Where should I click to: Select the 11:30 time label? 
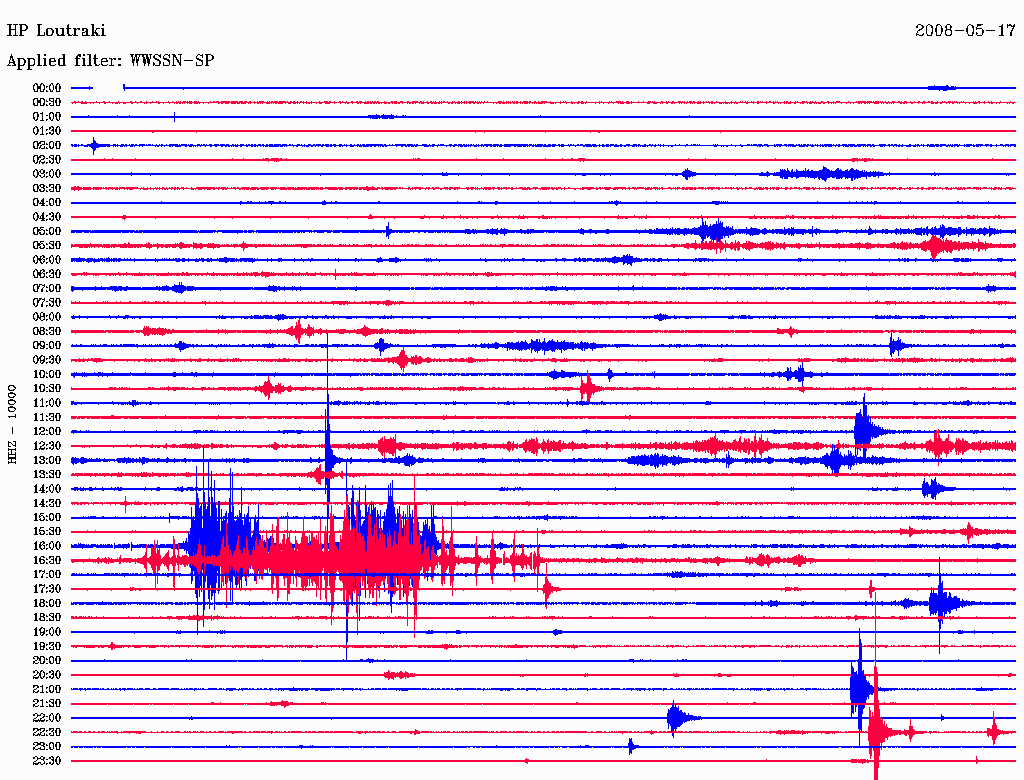click(47, 417)
